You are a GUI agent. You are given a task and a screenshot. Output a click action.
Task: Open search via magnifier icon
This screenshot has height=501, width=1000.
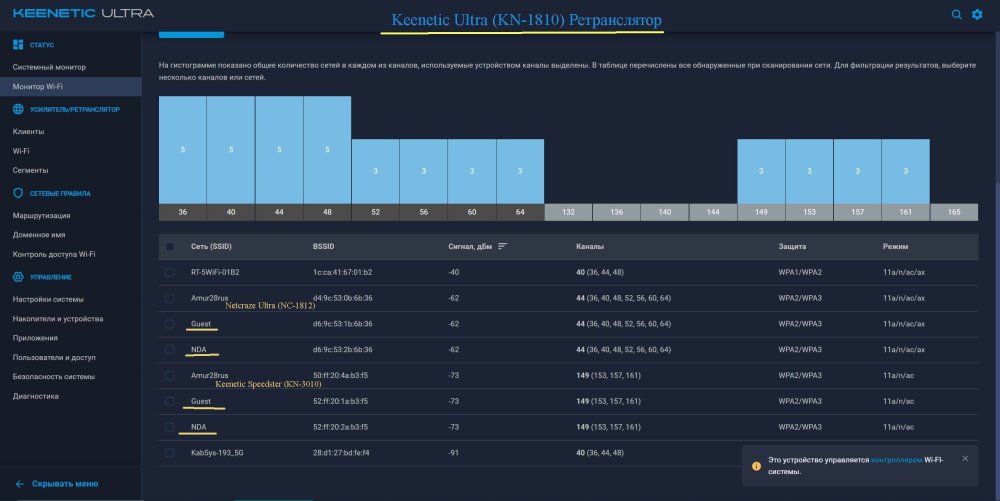(956, 14)
